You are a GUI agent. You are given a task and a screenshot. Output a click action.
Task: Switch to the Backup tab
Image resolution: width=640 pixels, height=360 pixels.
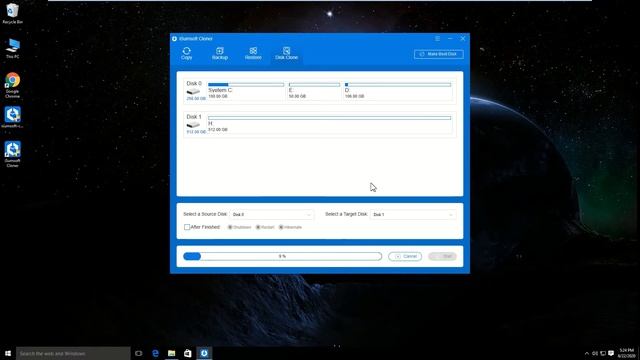(x=220, y=53)
